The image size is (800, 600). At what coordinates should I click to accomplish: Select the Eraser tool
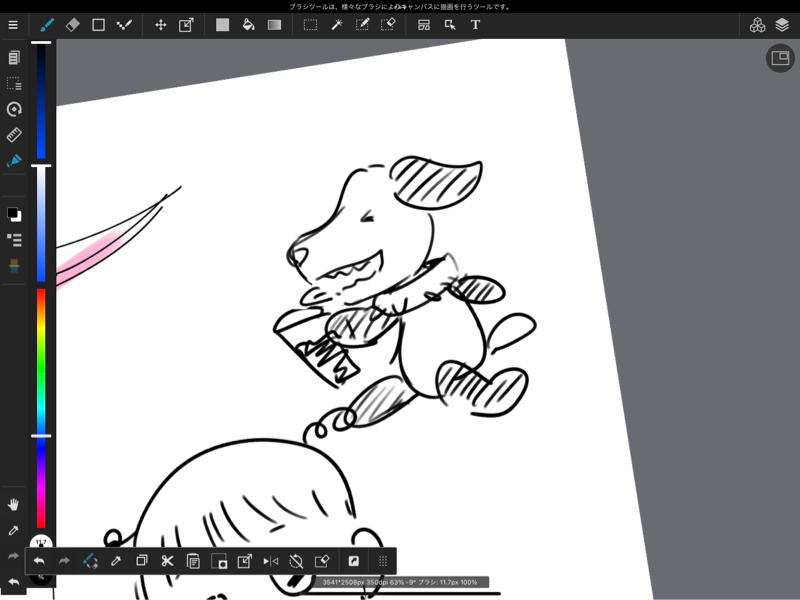[x=72, y=24]
